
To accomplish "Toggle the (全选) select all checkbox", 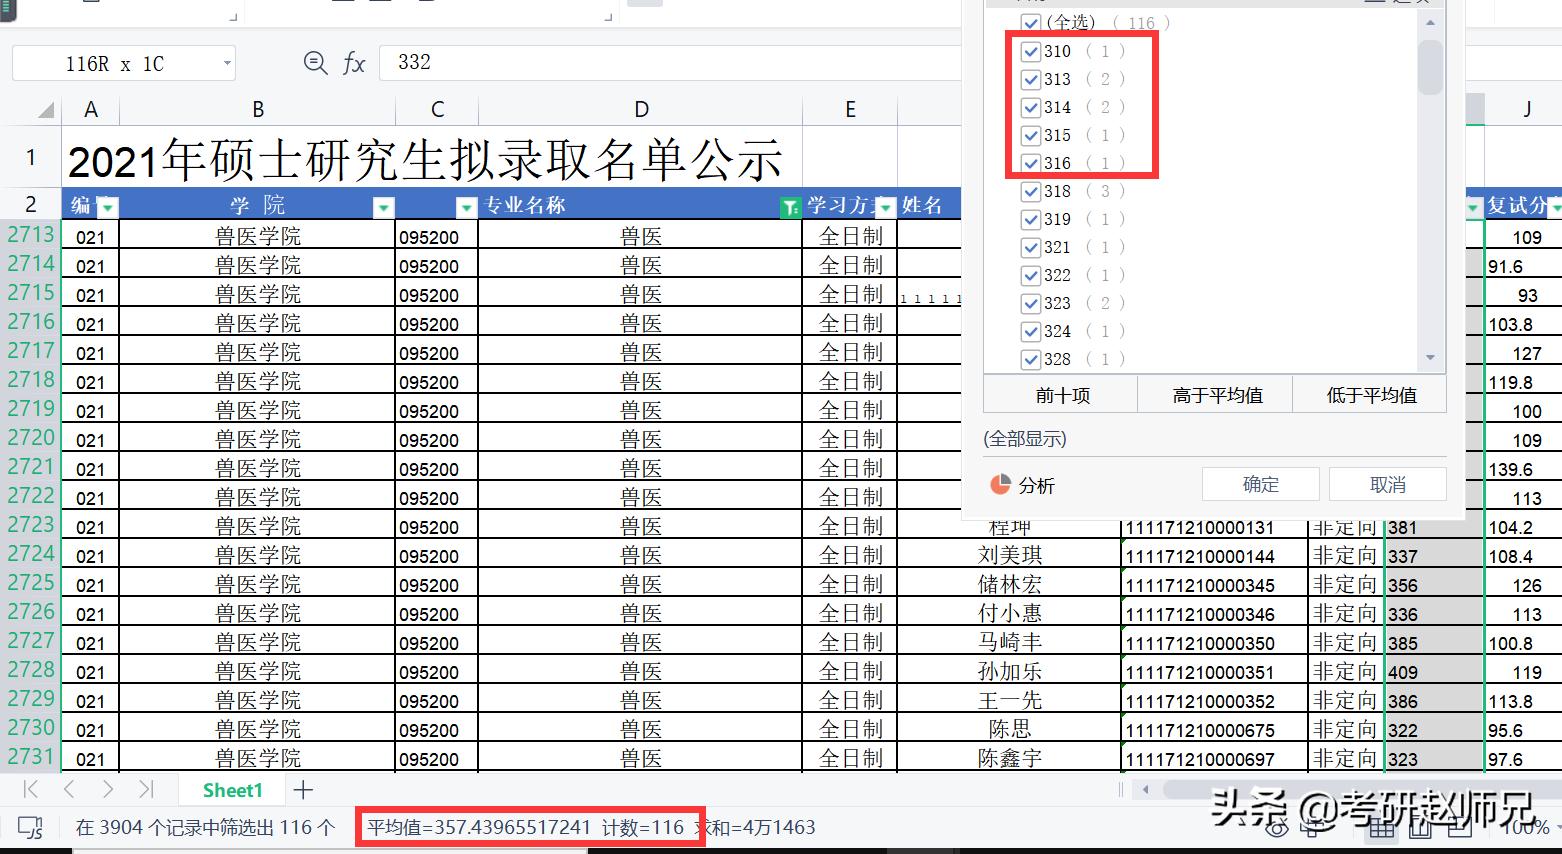I will [1031, 22].
